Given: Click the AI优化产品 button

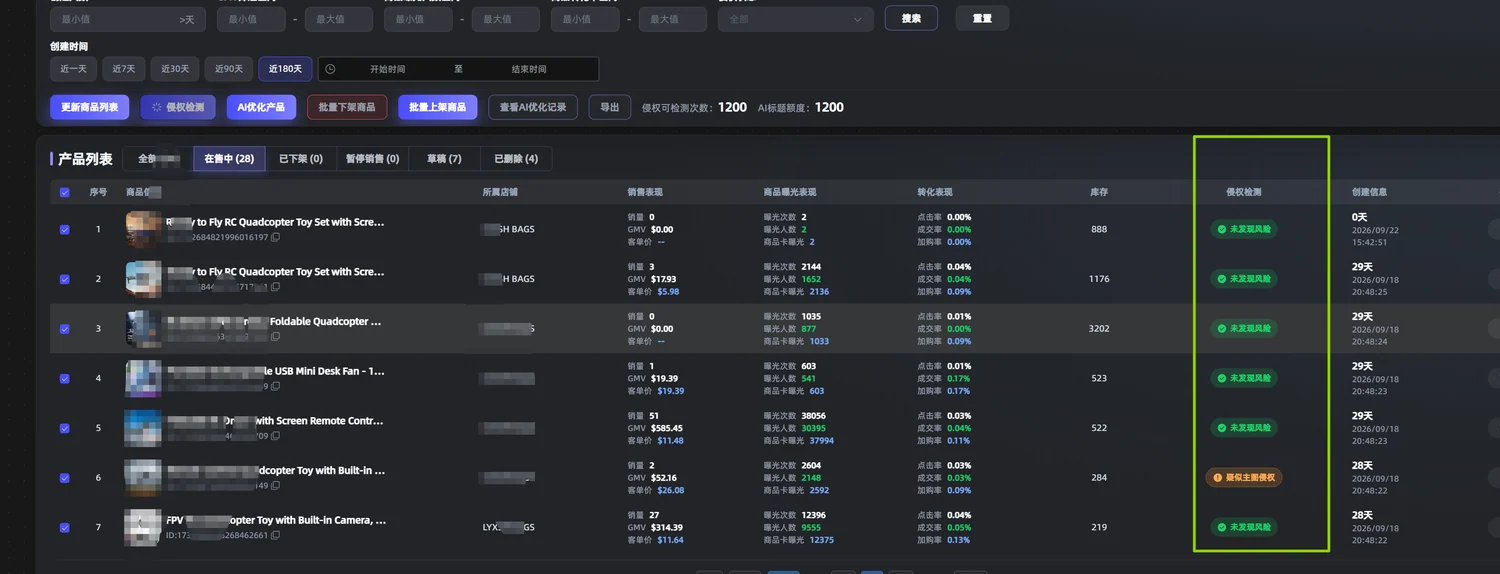Looking at the screenshot, I should tap(261, 107).
